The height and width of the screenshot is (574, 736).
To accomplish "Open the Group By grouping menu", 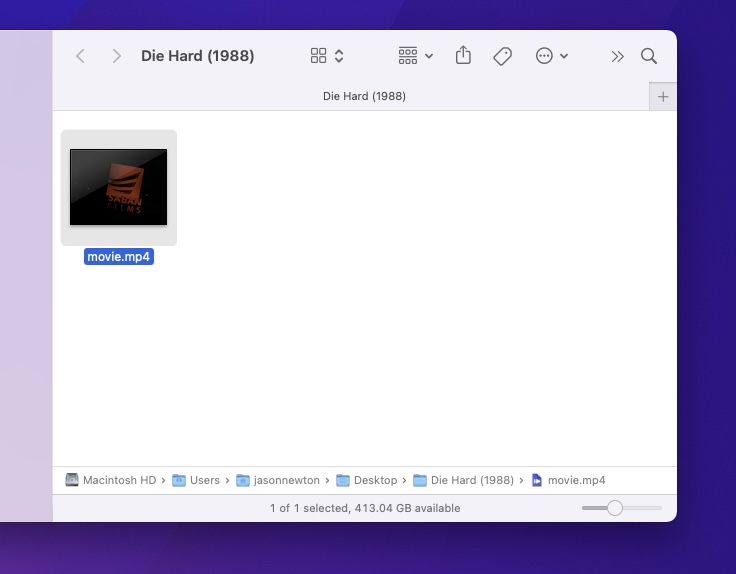I will (415, 56).
